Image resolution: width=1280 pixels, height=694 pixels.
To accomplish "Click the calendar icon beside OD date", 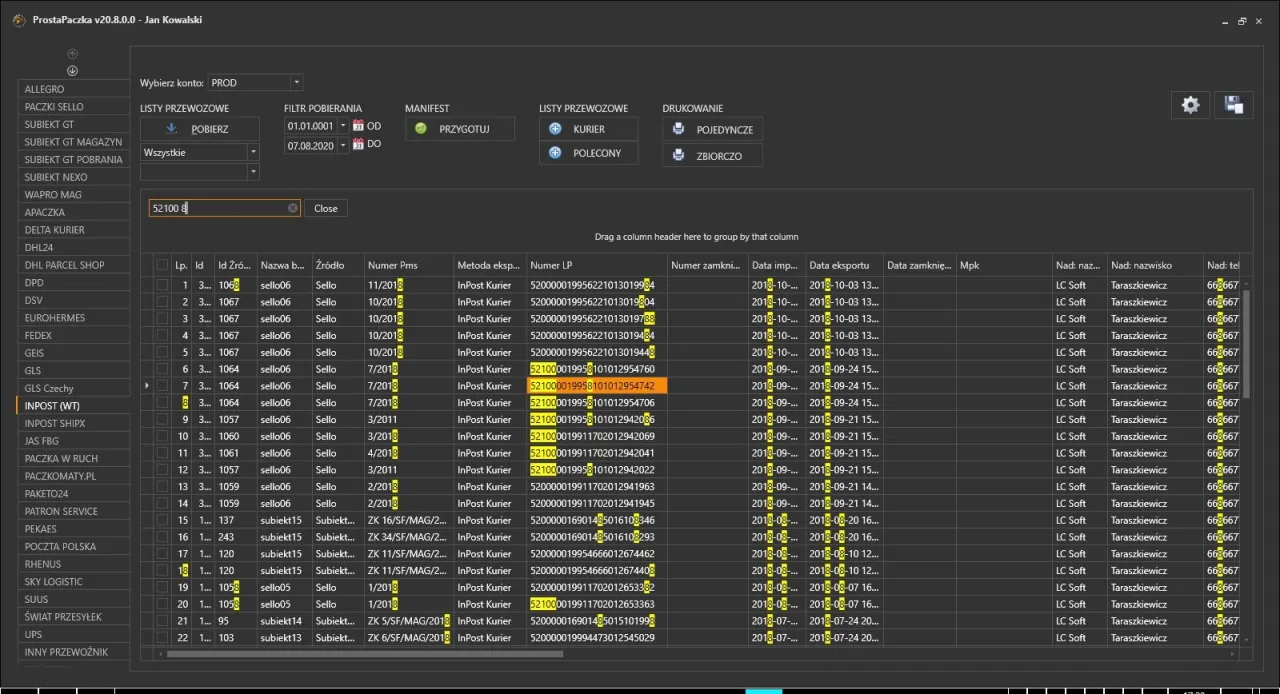I will coord(358,126).
